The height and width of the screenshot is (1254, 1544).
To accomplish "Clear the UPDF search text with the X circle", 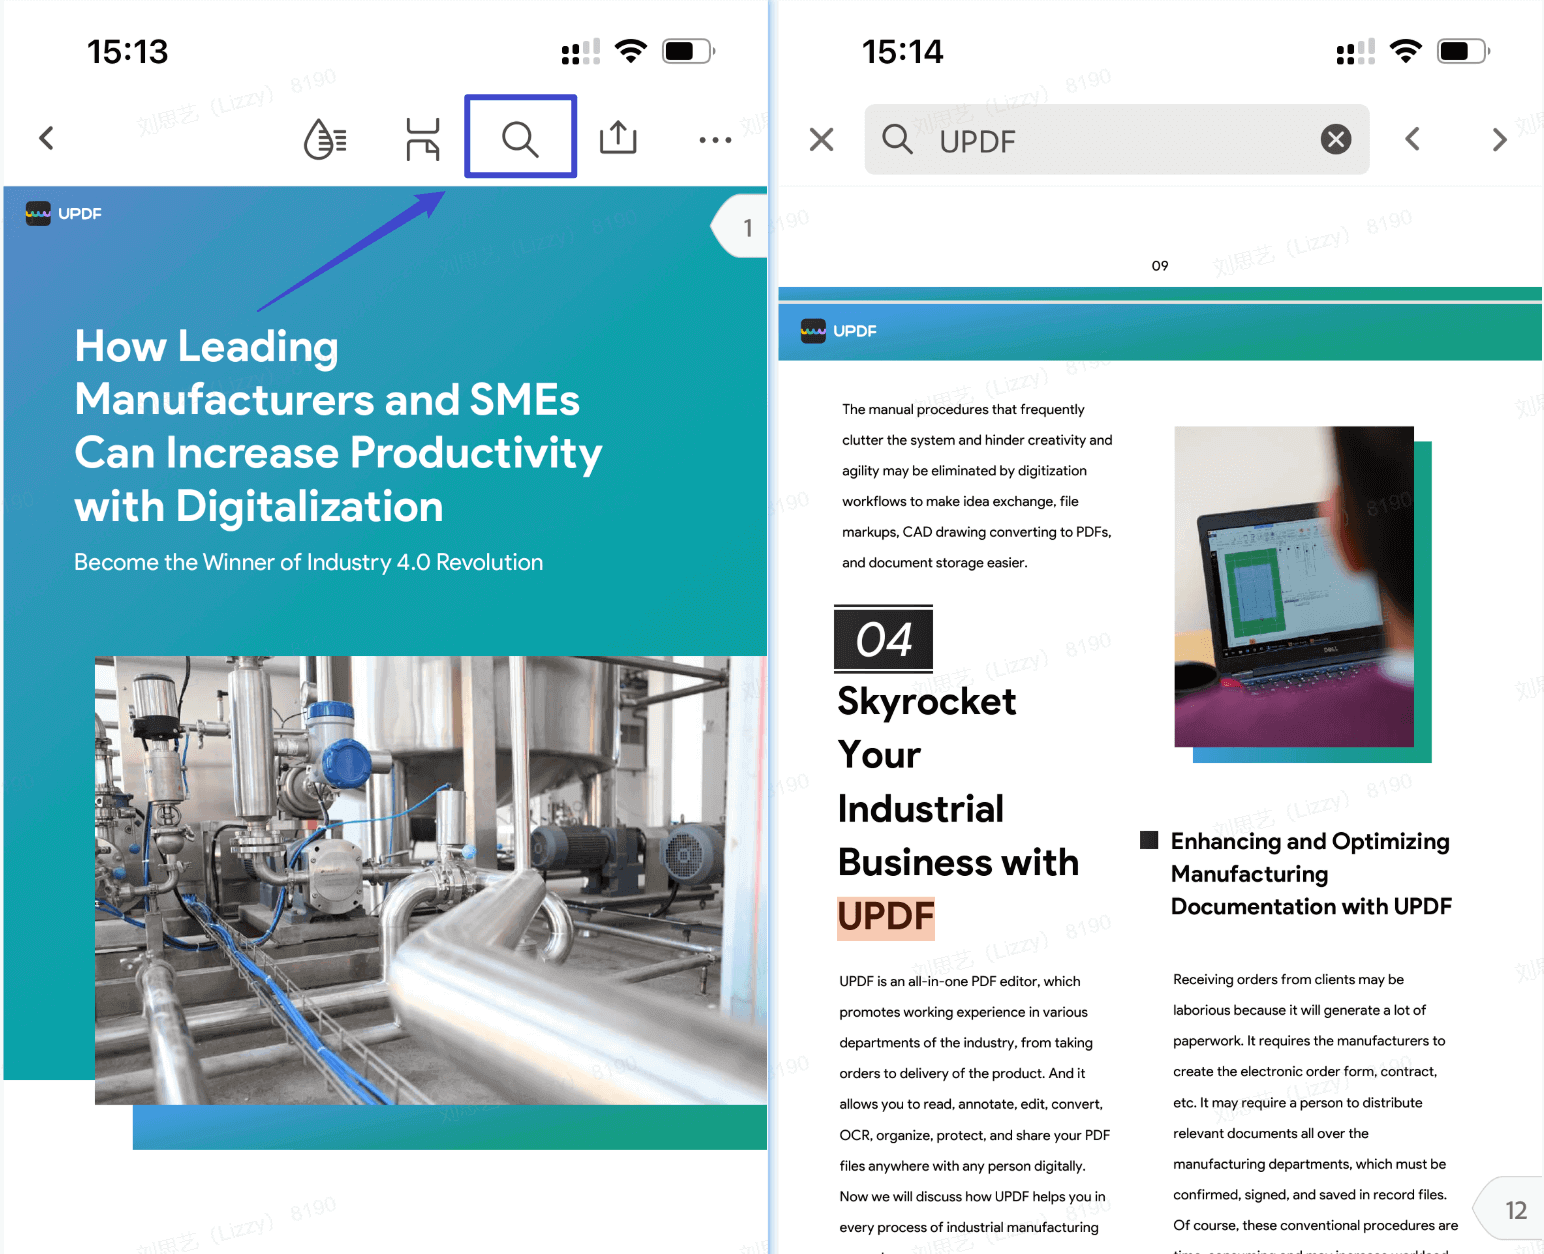I will click(1336, 139).
